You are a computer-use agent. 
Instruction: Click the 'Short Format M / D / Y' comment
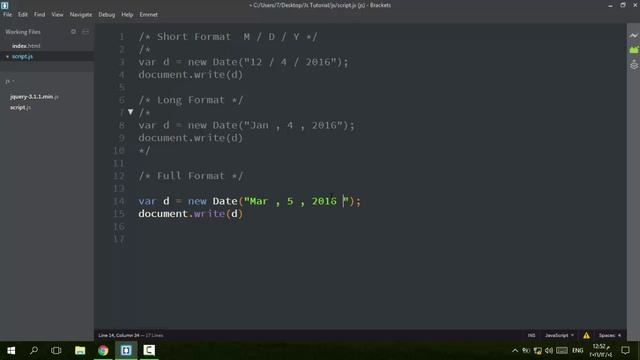click(228, 37)
